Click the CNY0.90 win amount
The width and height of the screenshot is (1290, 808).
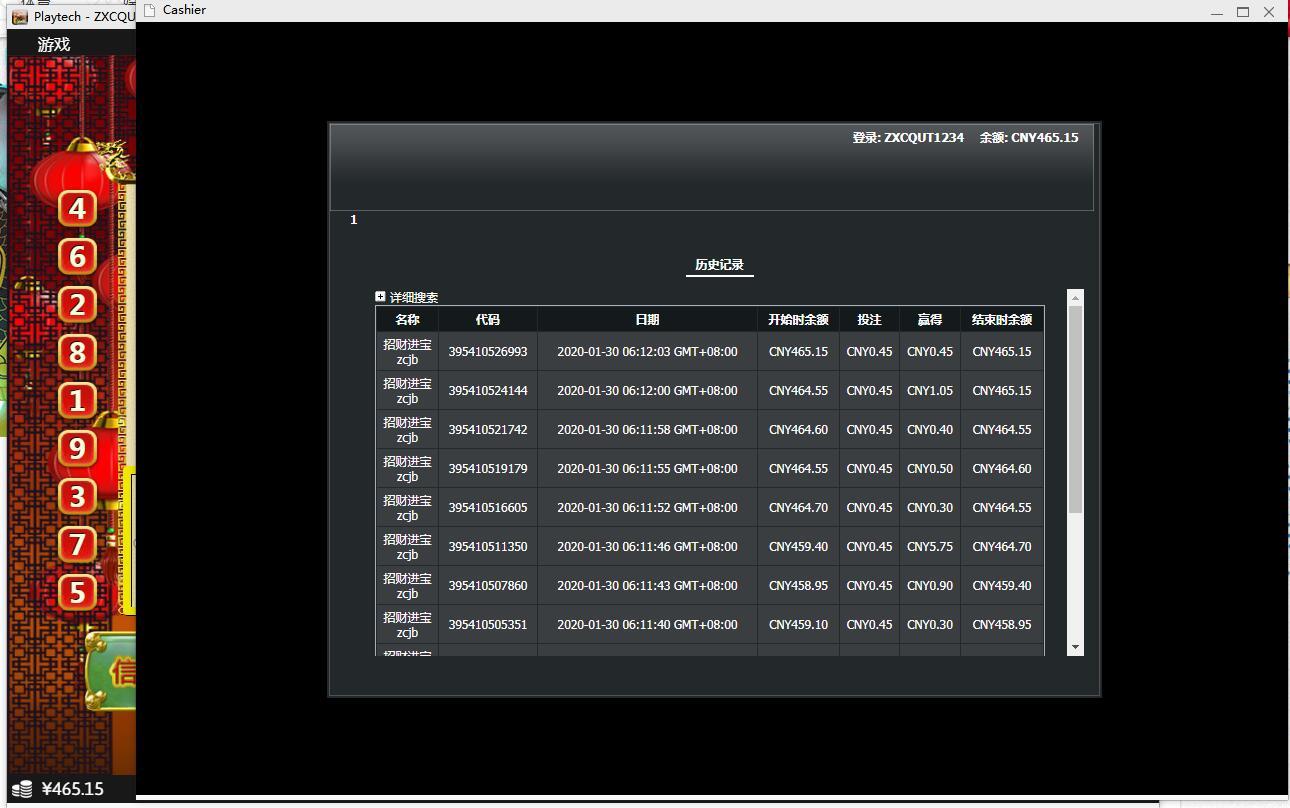click(x=930, y=586)
